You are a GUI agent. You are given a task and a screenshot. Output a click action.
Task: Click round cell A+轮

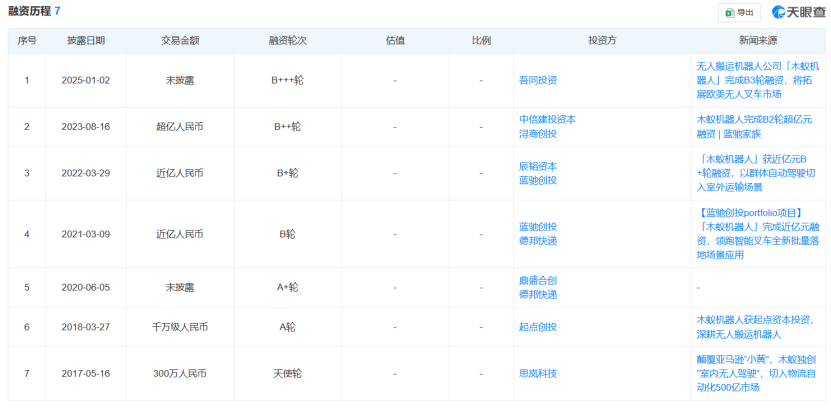(x=288, y=287)
